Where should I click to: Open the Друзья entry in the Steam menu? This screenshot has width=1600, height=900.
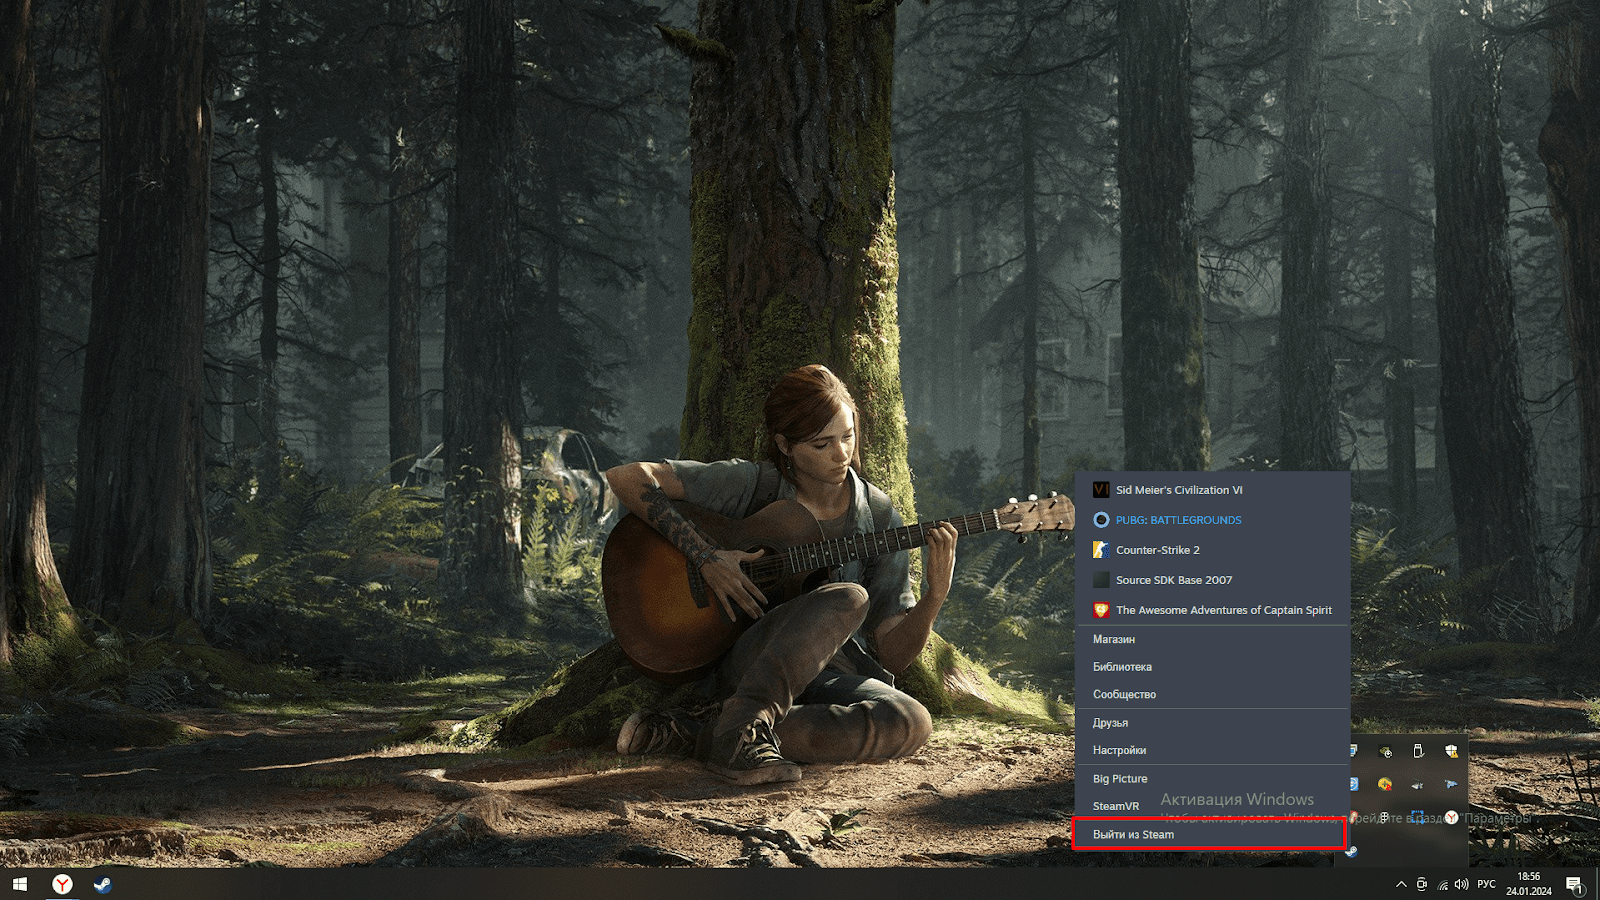(x=1212, y=722)
